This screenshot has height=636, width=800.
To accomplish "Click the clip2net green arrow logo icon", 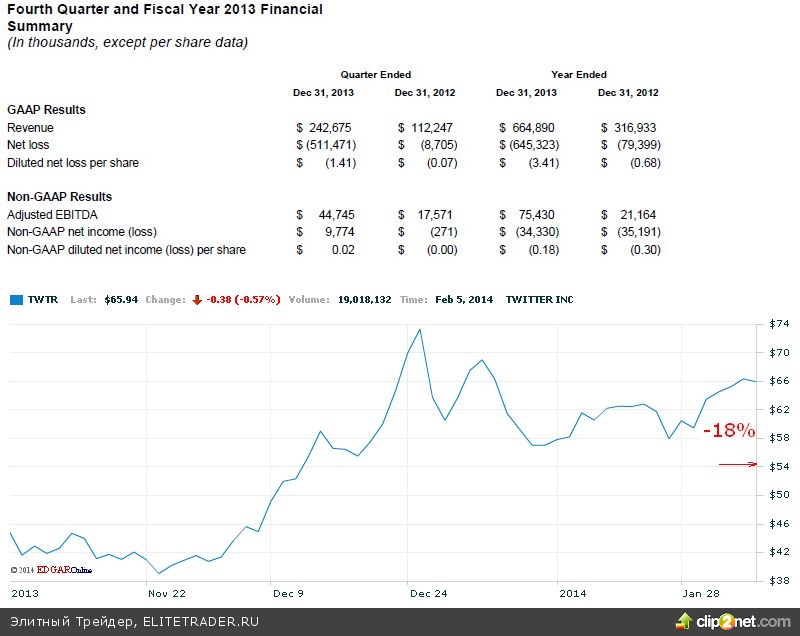I will (684, 621).
